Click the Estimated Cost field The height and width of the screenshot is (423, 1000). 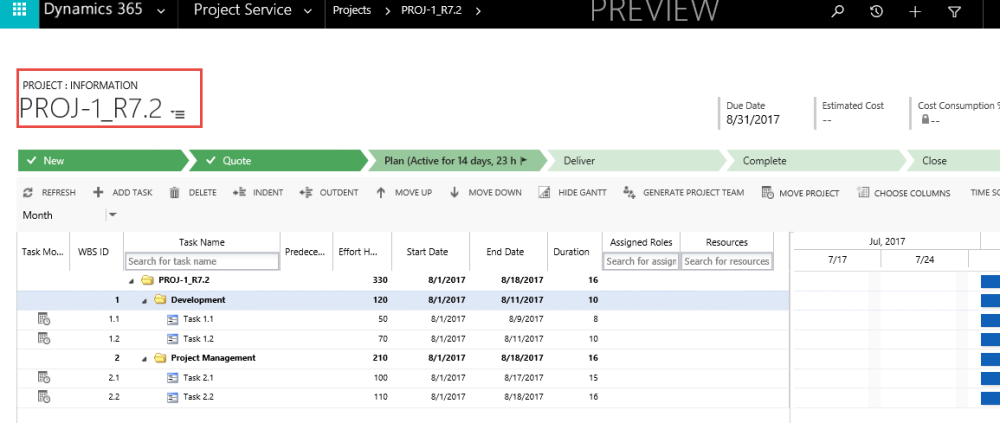pyautogui.click(x=853, y=113)
